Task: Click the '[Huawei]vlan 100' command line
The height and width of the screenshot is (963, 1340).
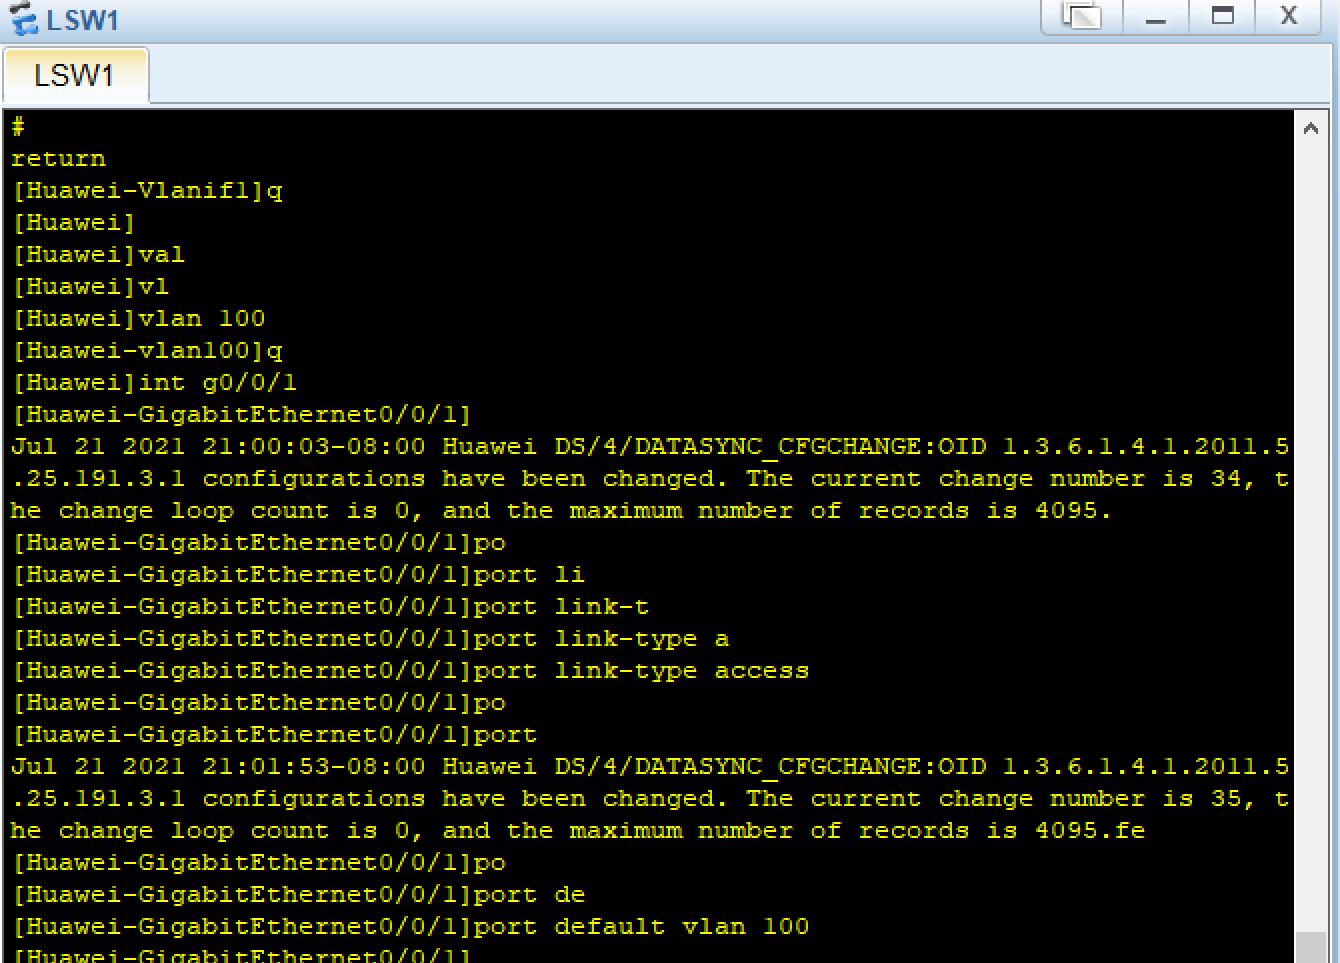Action: [138, 319]
